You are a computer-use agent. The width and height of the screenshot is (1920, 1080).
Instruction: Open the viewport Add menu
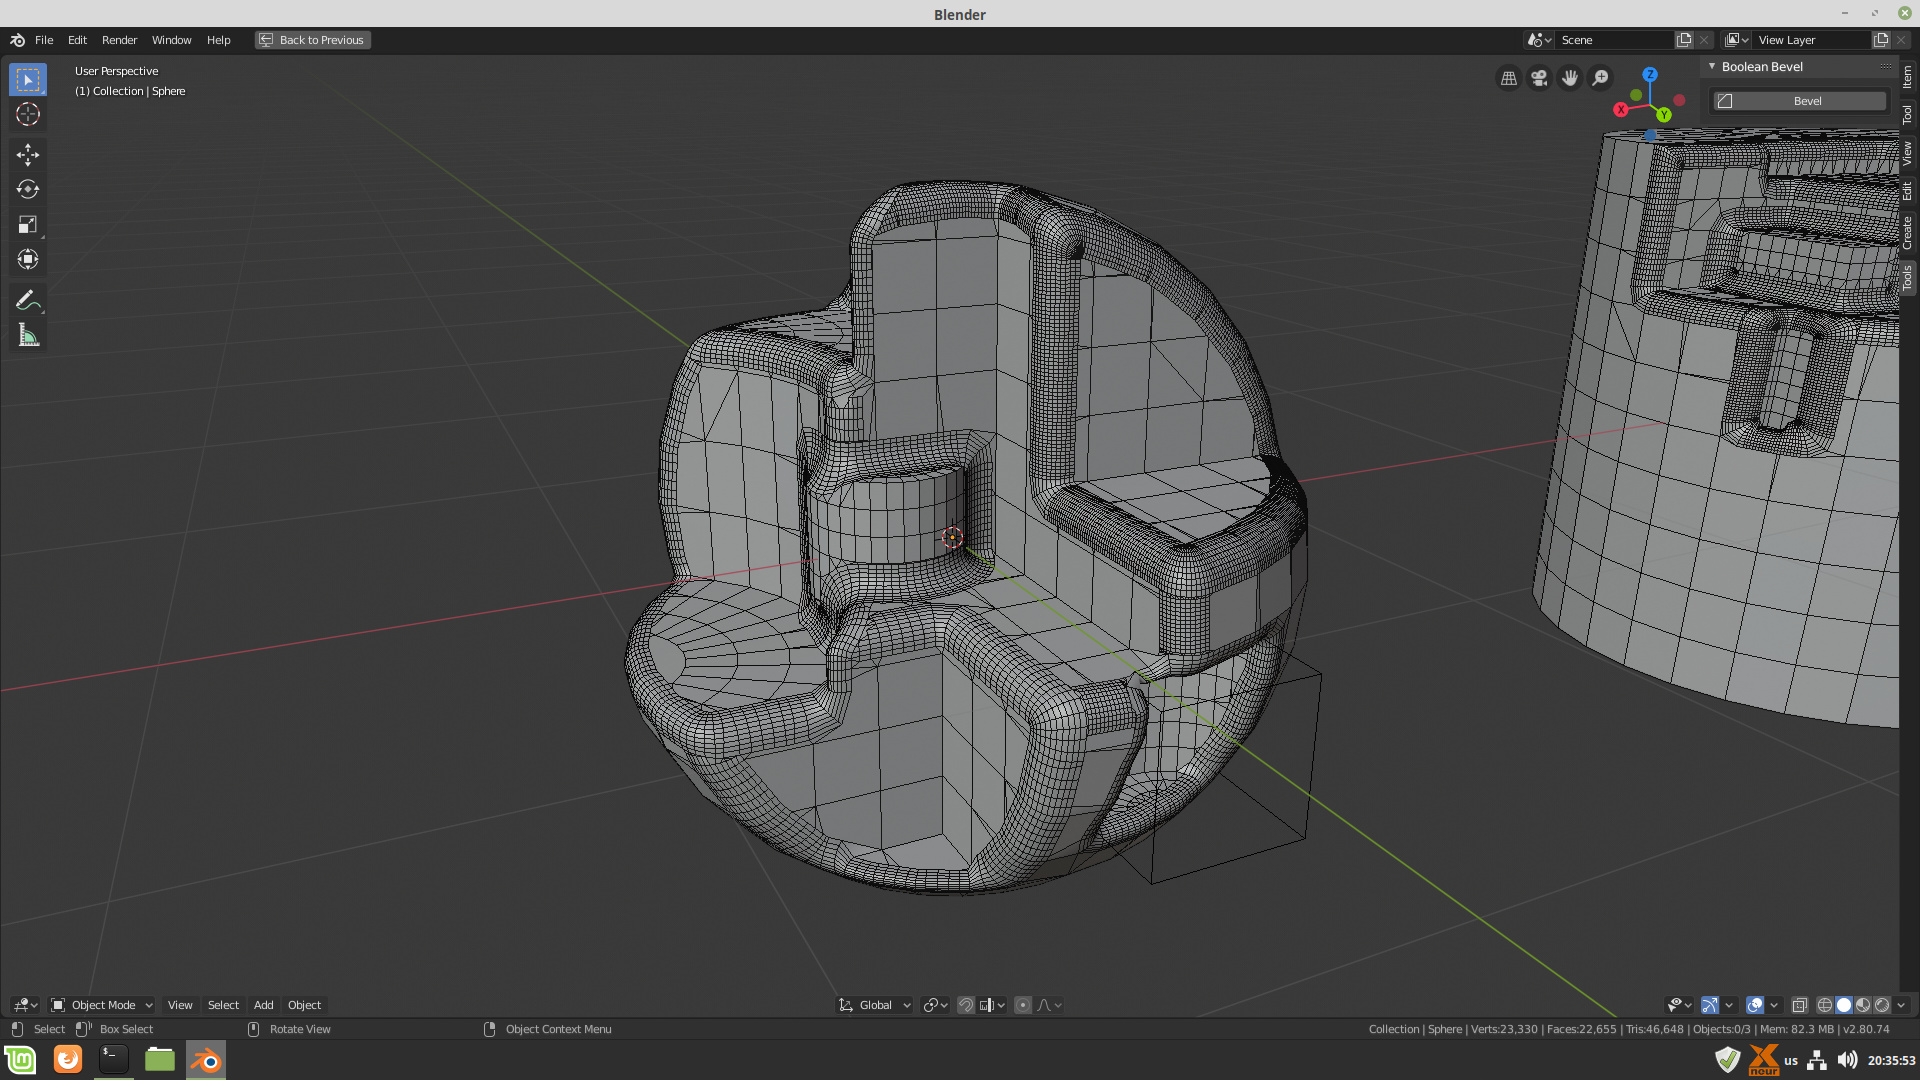[263, 1005]
